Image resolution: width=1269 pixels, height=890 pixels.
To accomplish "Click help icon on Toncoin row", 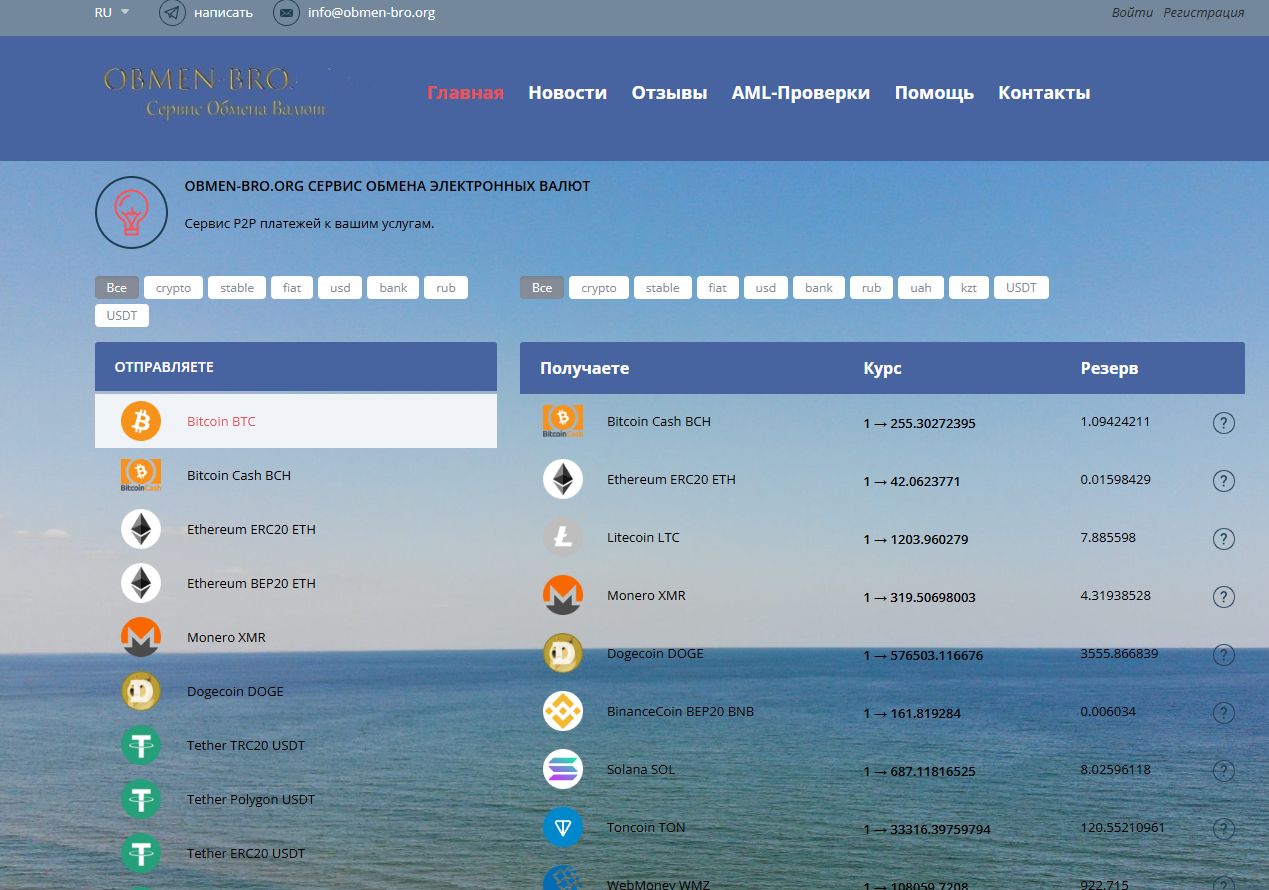I will (x=1223, y=829).
